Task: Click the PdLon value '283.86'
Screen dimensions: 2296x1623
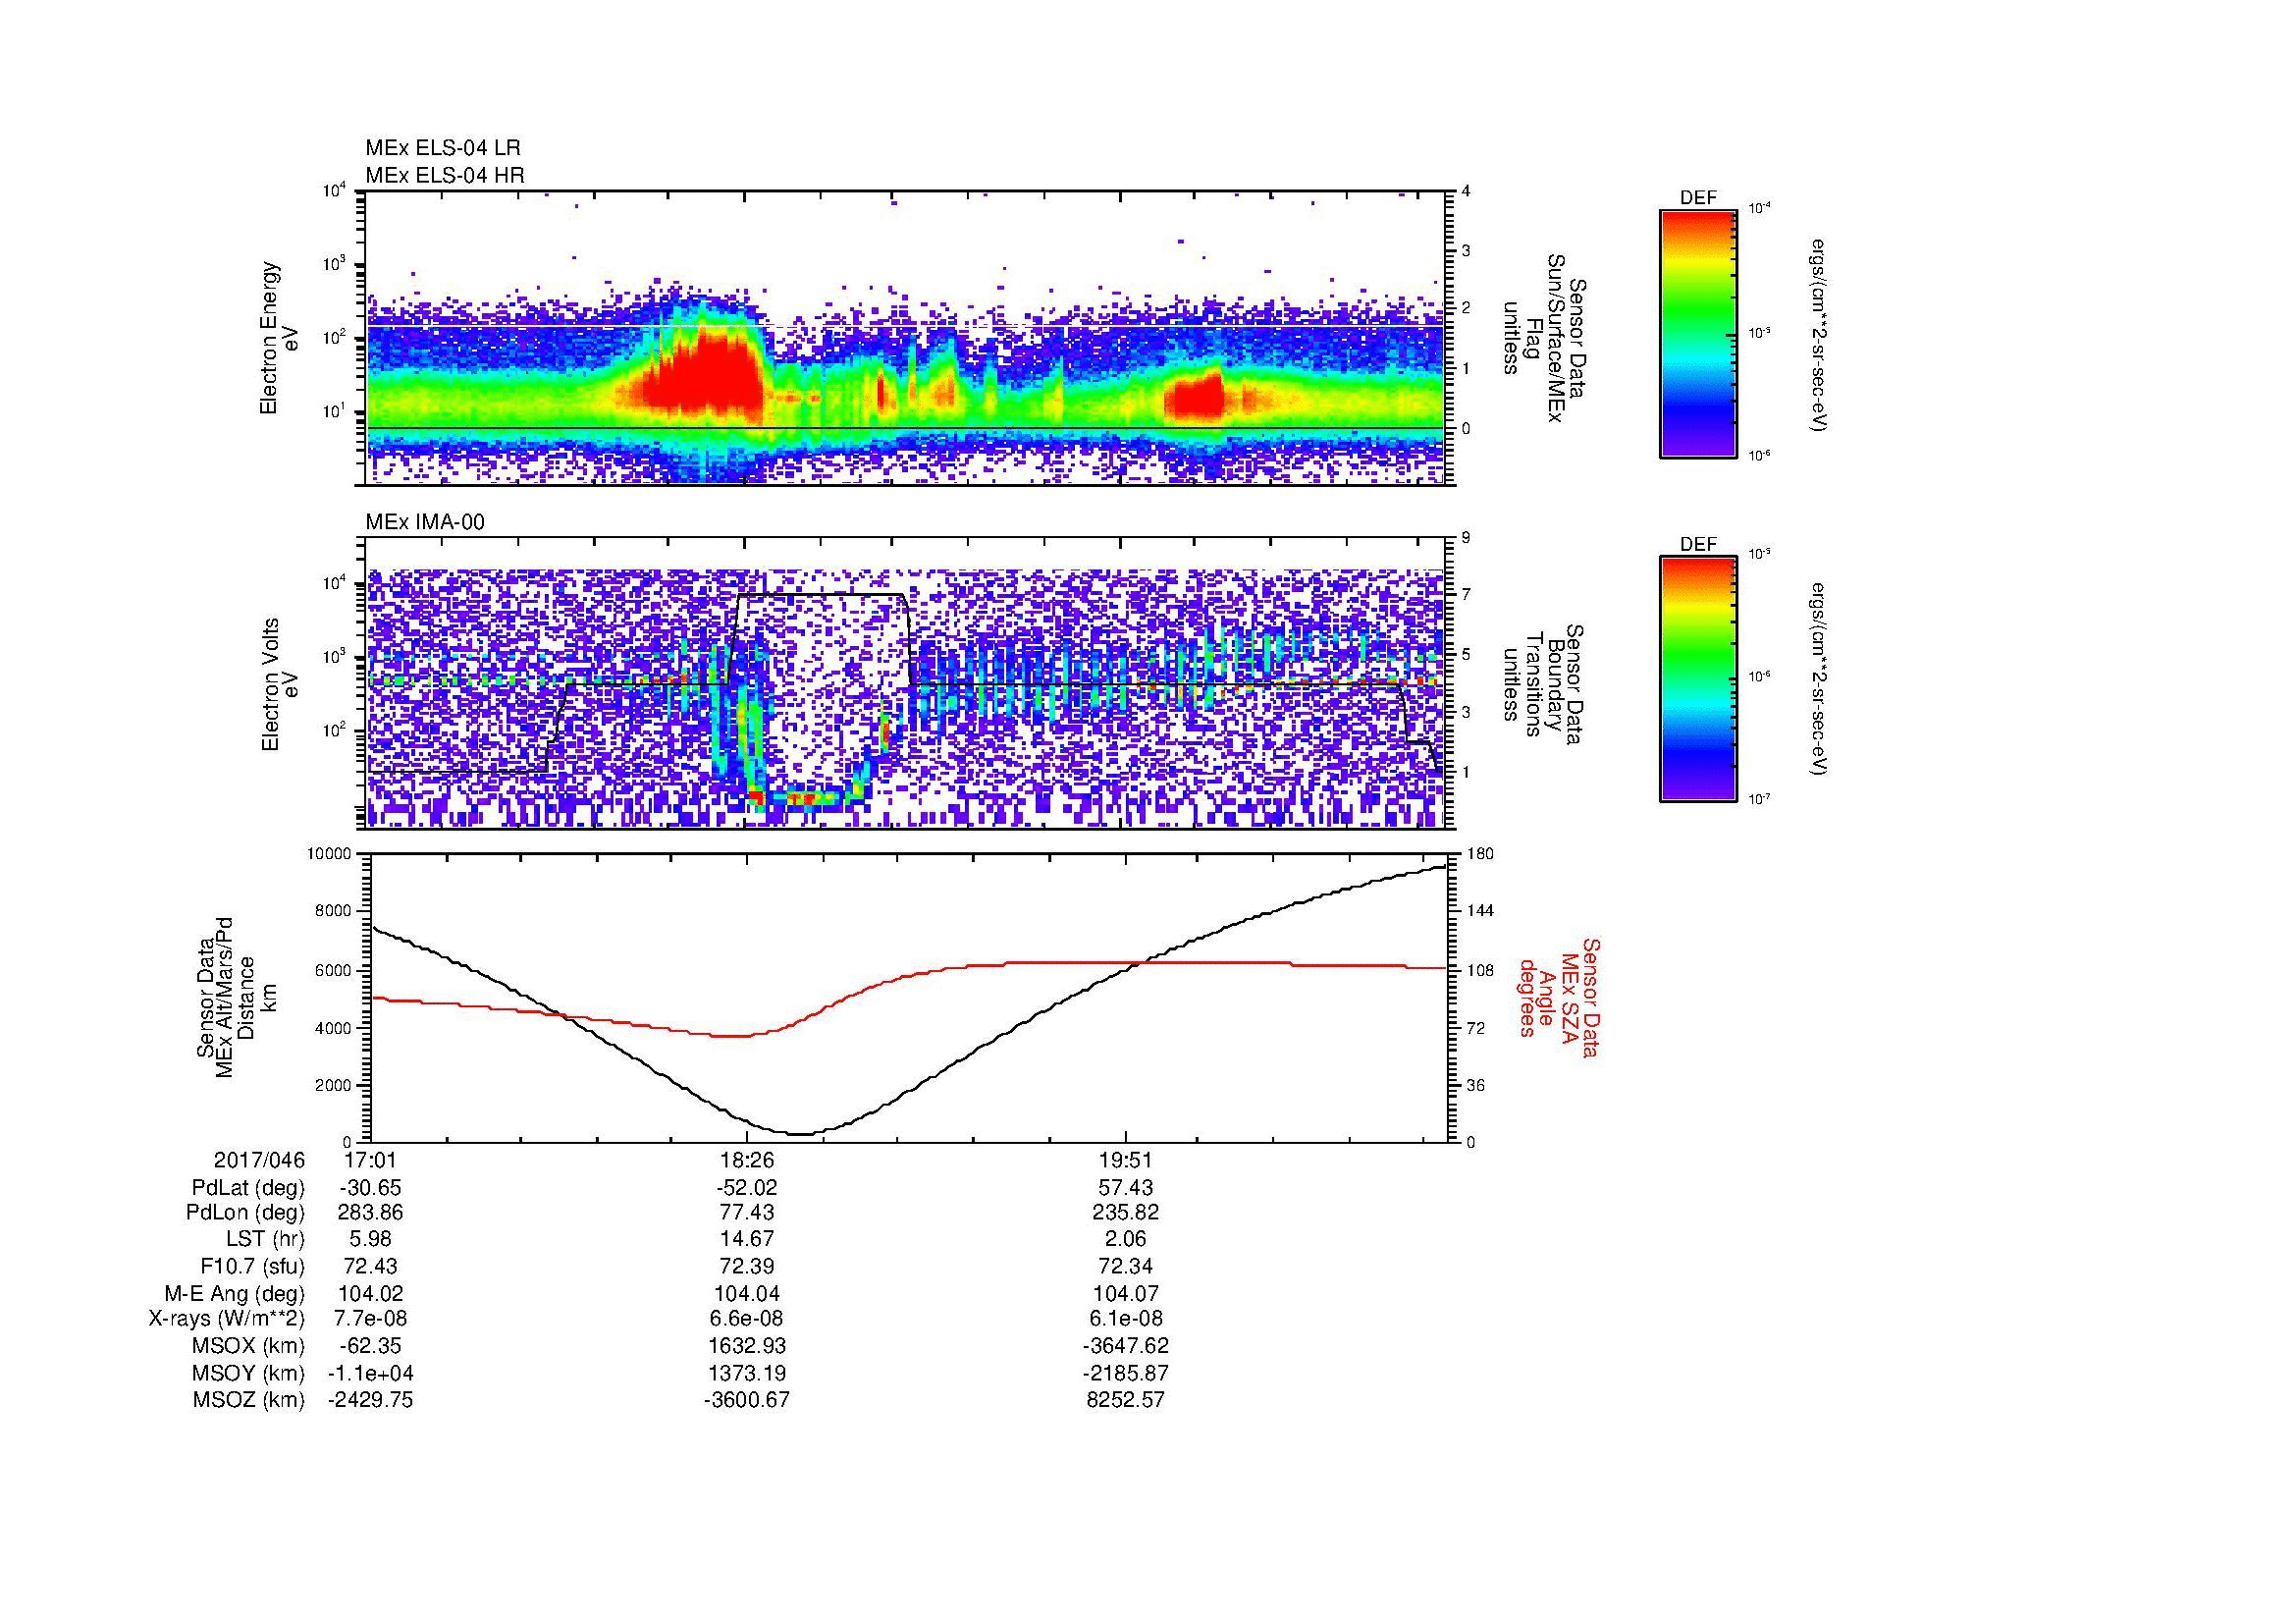Action: coord(371,1213)
